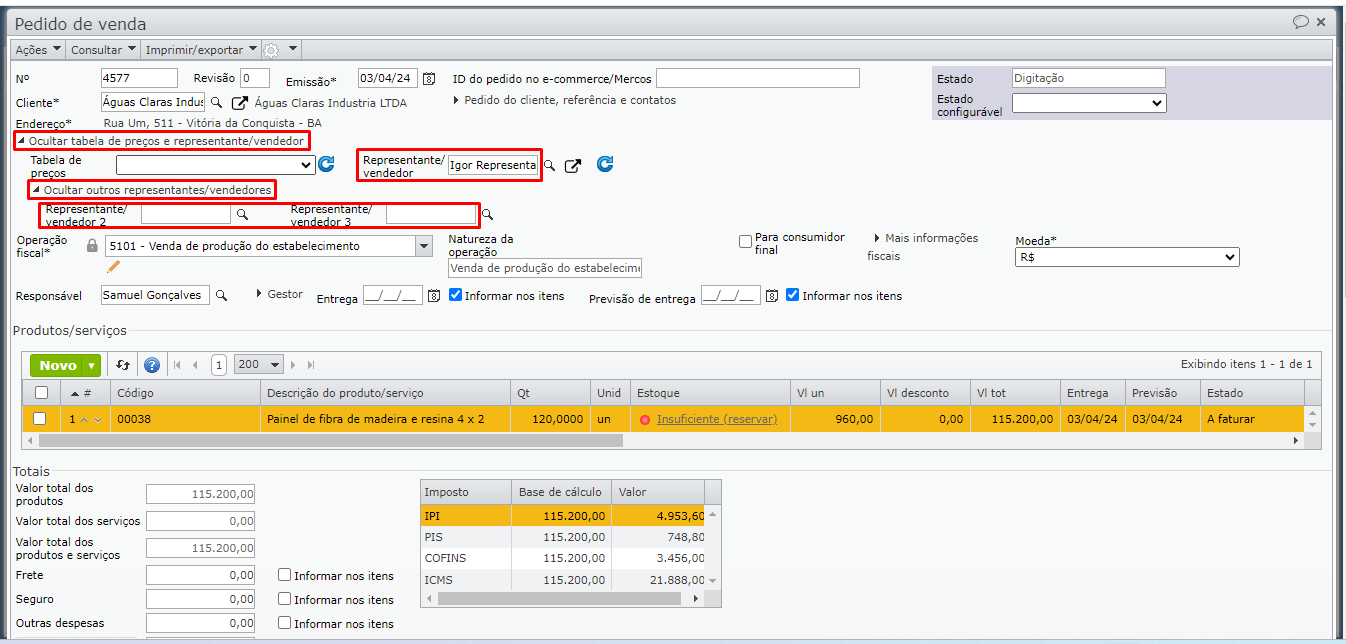Open calendar next to Previsão de entrega
The width and height of the screenshot is (1346, 644).
pos(771,296)
